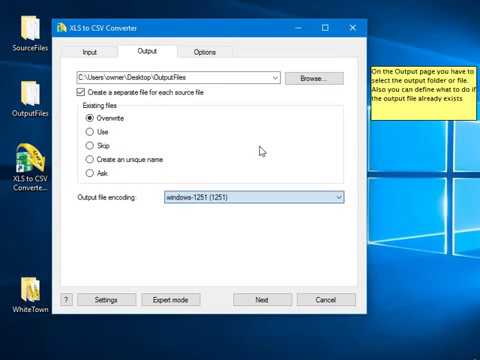Toggle Create a separate file for each source file
This screenshot has height=360, width=480.
140,92
